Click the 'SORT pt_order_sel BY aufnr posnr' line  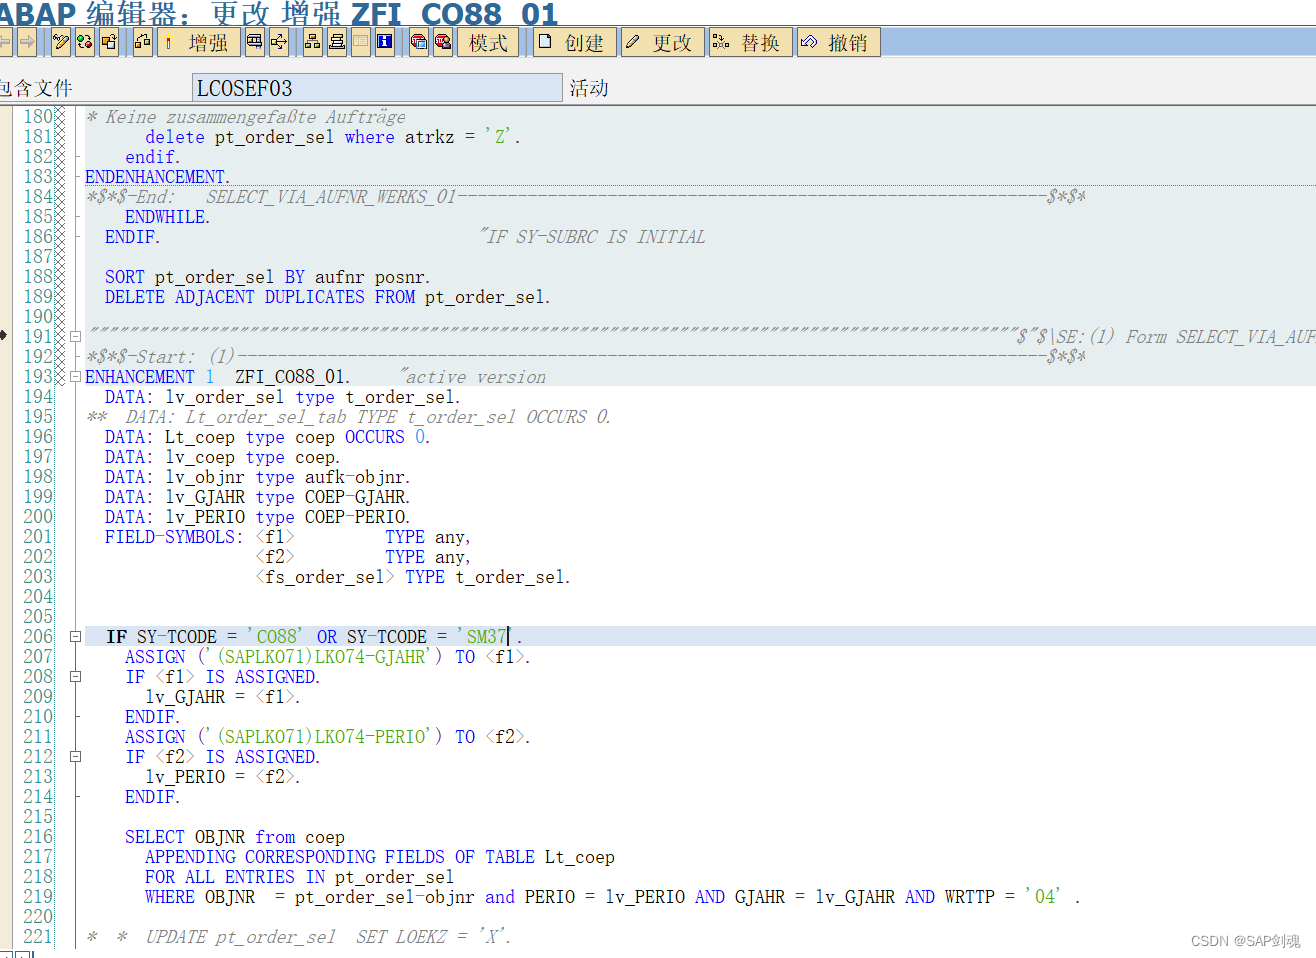pyautogui.click(x=267, y=277)
